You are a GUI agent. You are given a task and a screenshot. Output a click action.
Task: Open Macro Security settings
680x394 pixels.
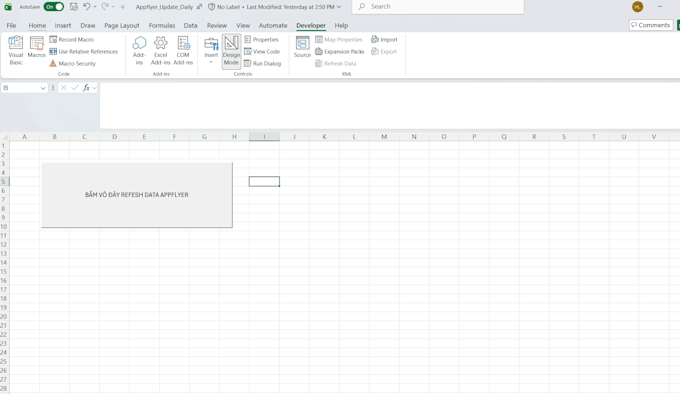(72, 63)
